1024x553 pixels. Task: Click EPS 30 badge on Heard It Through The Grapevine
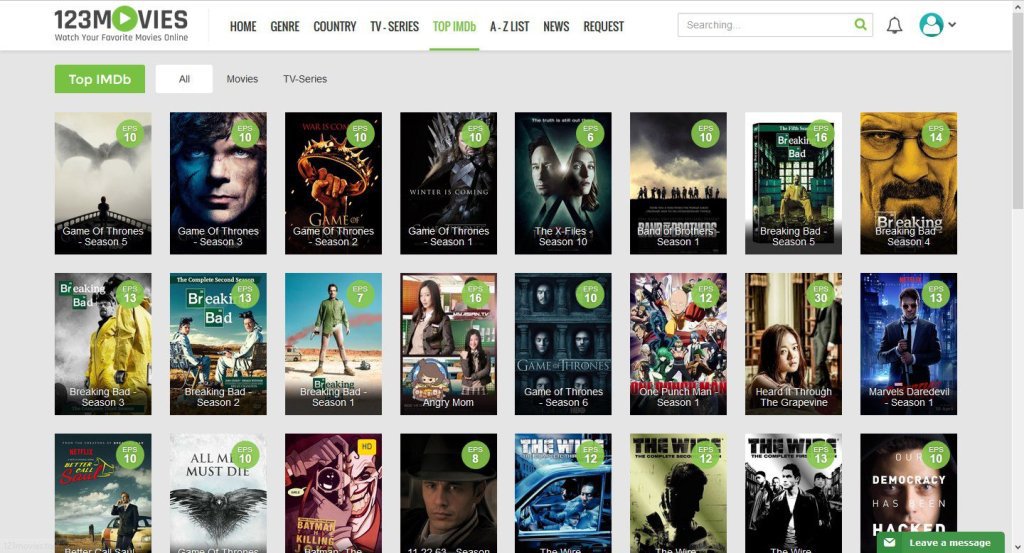820,294
